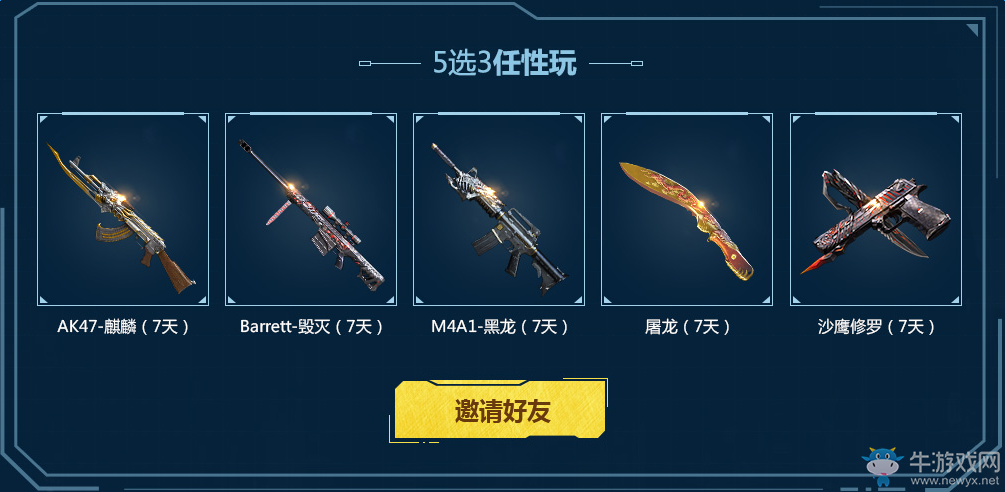Click the ornament line left of the 5选3 heading
1005x492 pixels.
pyautogui.click(x=390, y=63)
